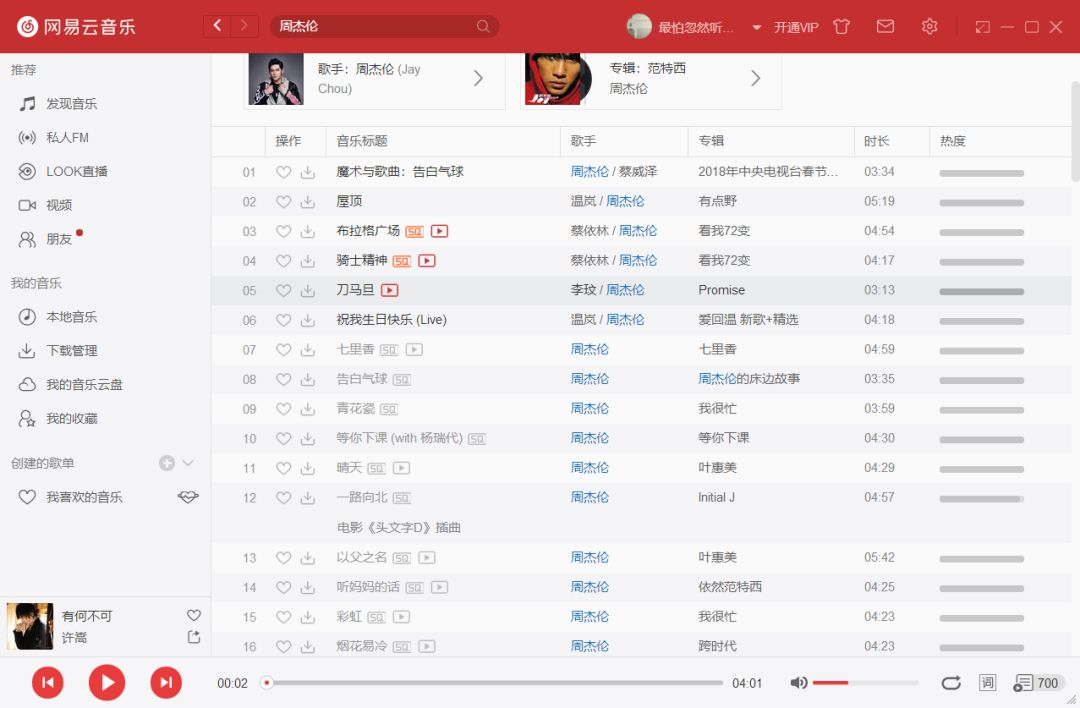Download the song 祝我生日快乐 (Live)
Screen dimensions: 1080x708
[x=307, y=320]
